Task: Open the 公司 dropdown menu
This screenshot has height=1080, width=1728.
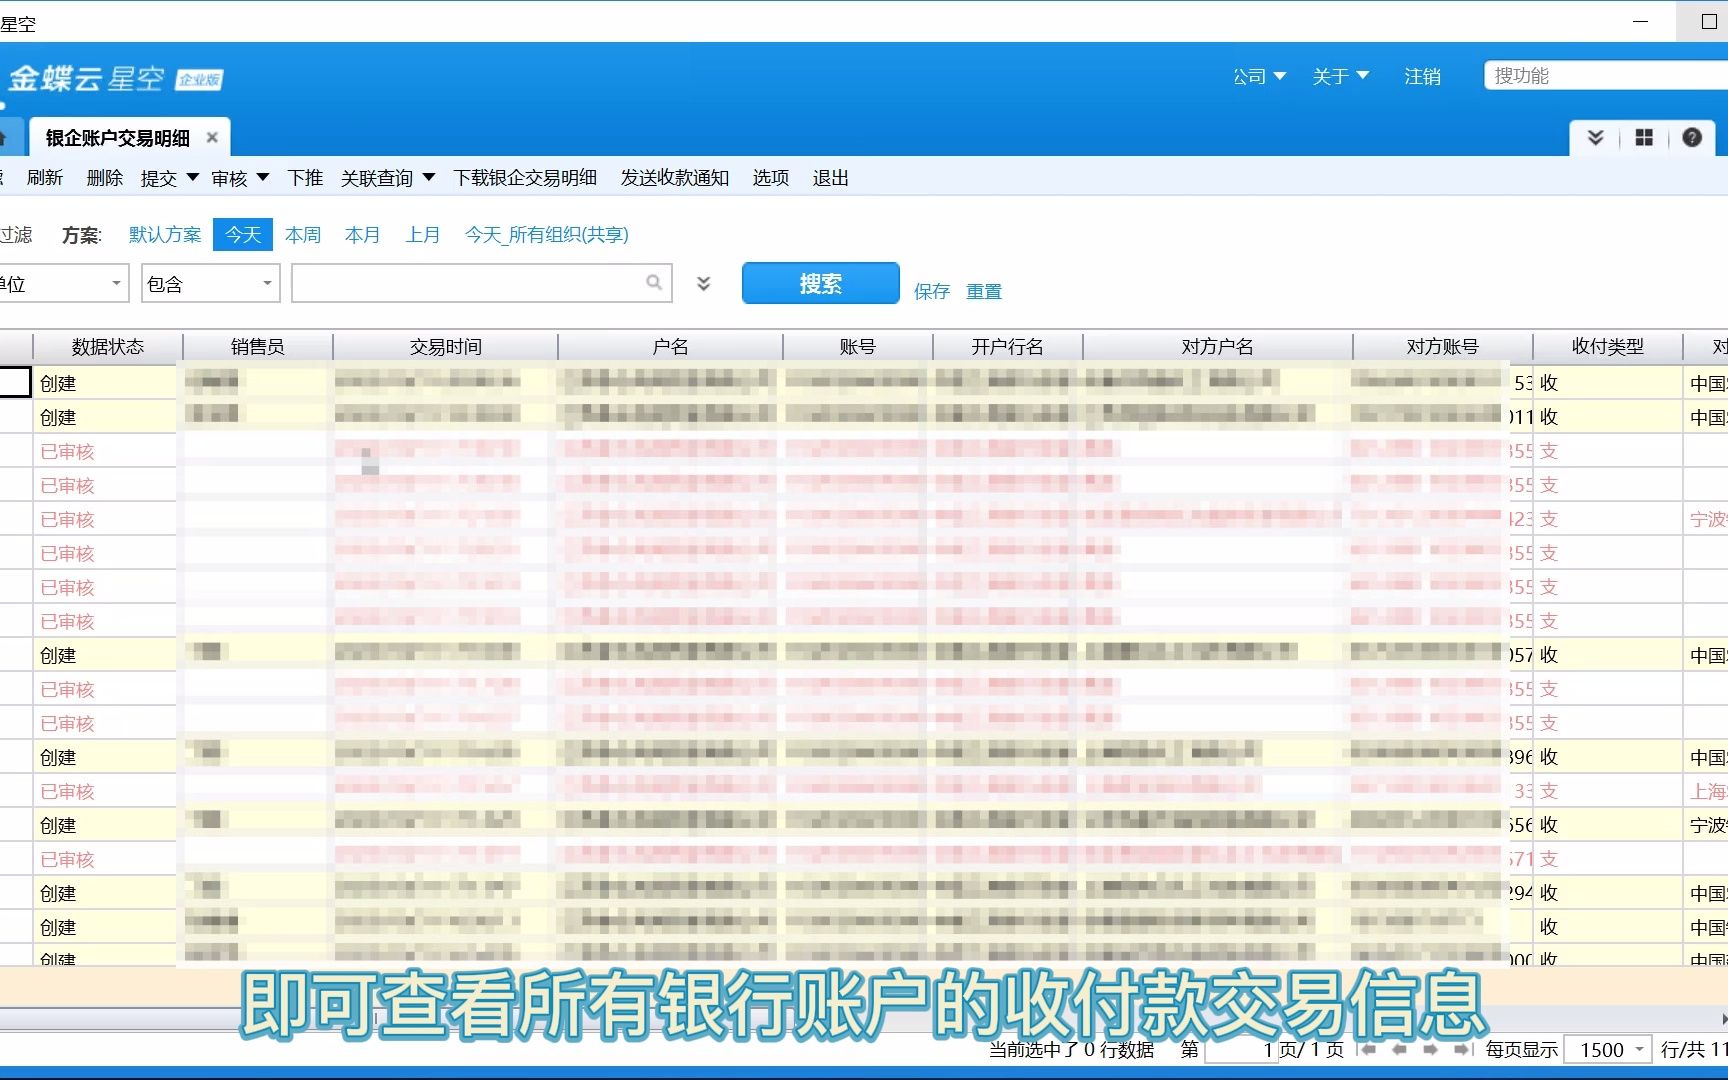Action: pyautogui.click(x=1259, y=76)
